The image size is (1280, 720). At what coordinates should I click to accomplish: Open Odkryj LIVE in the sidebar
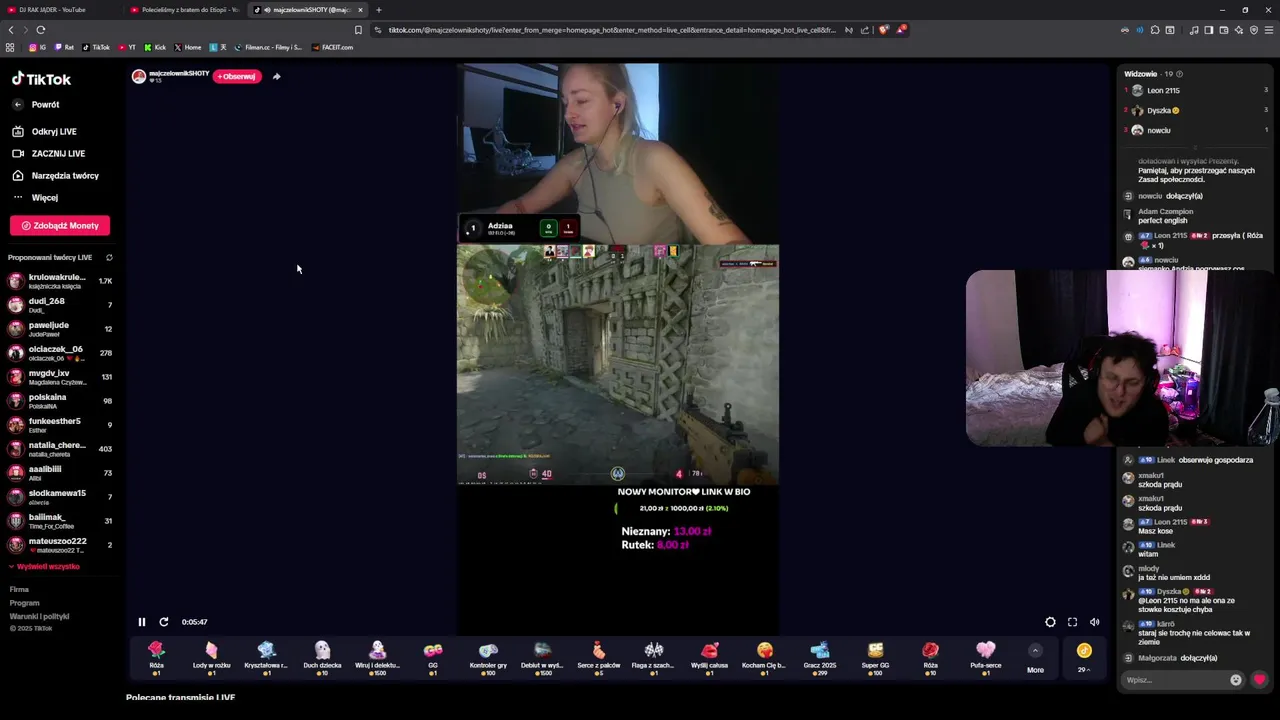54,131
